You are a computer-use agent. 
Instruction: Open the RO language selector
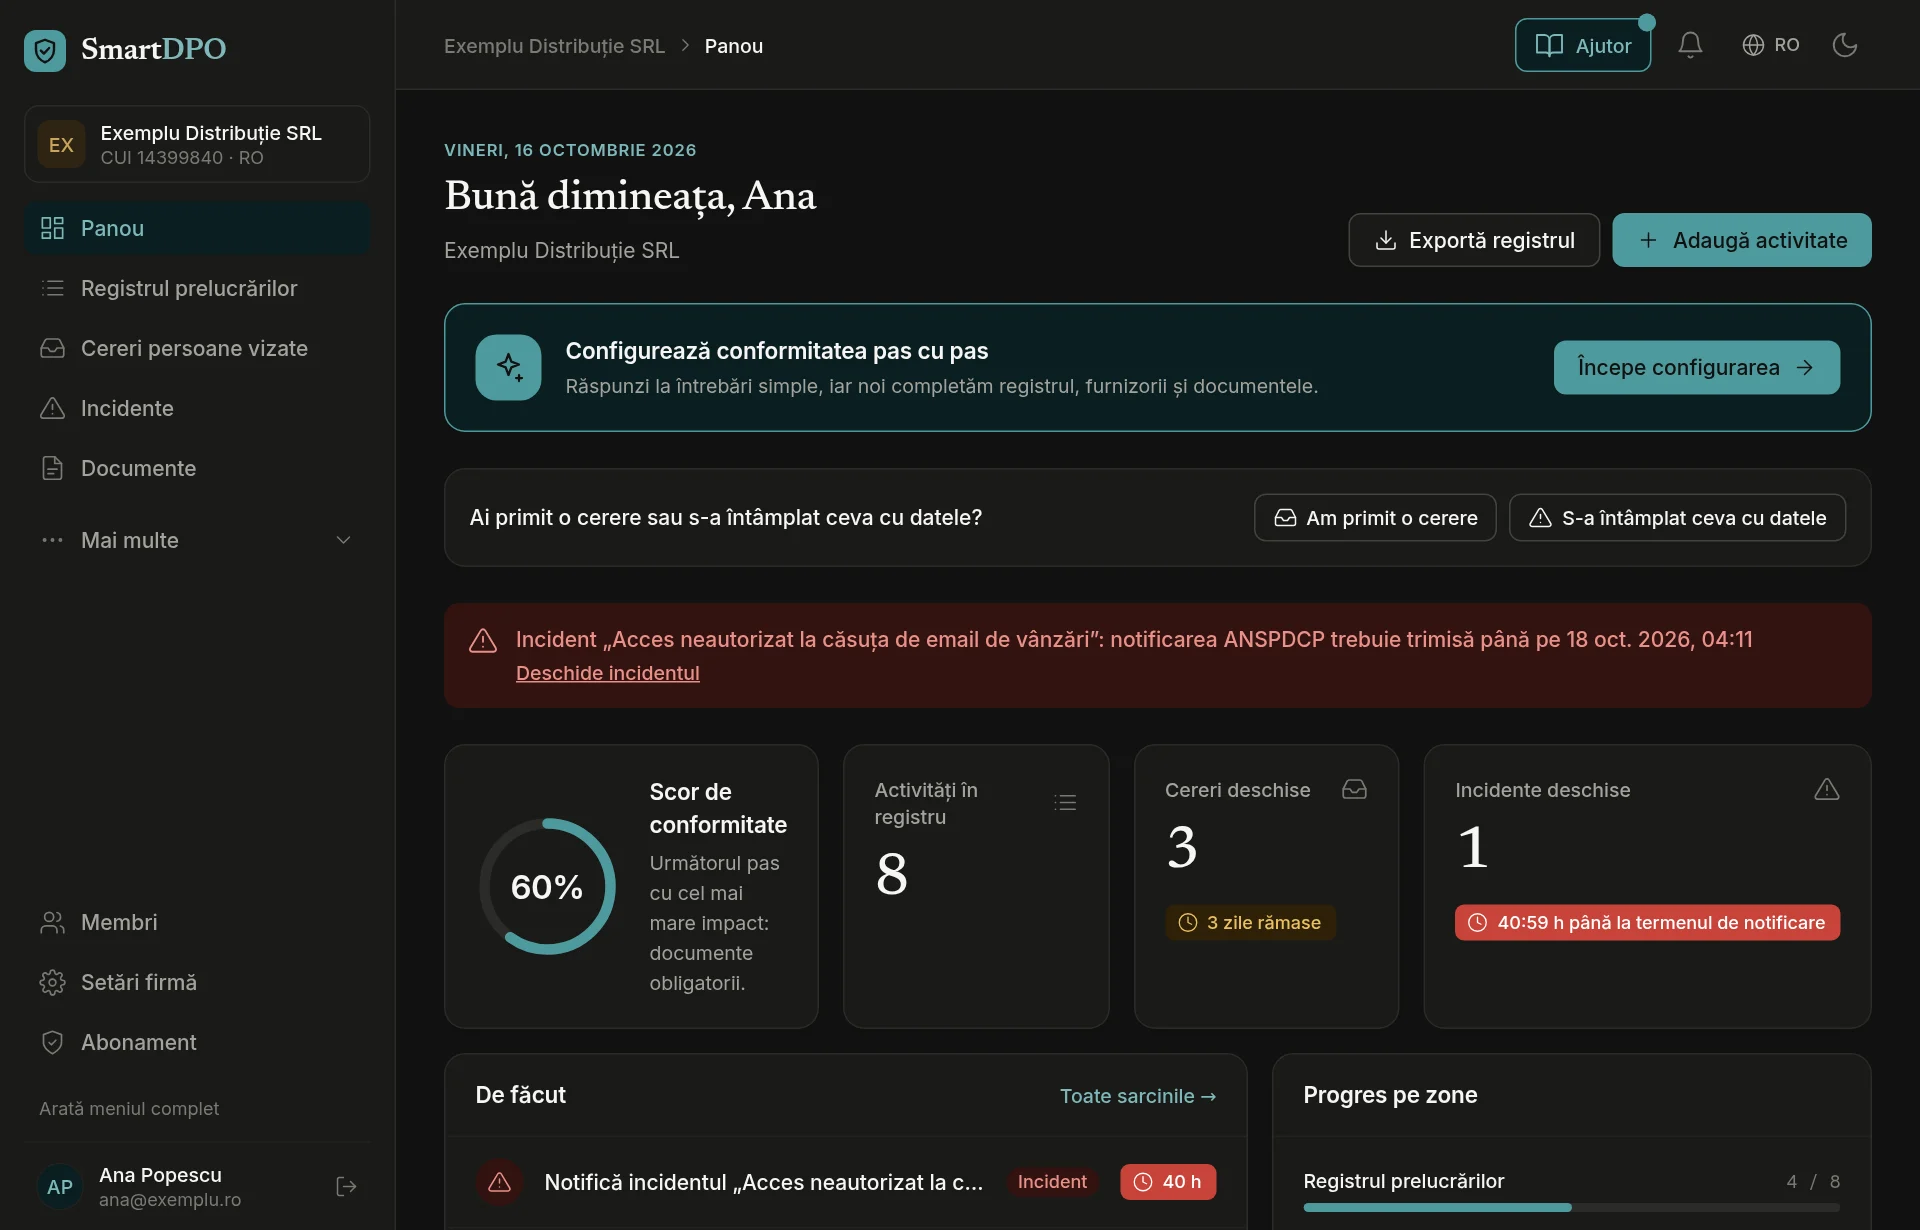click(1770, 45)
